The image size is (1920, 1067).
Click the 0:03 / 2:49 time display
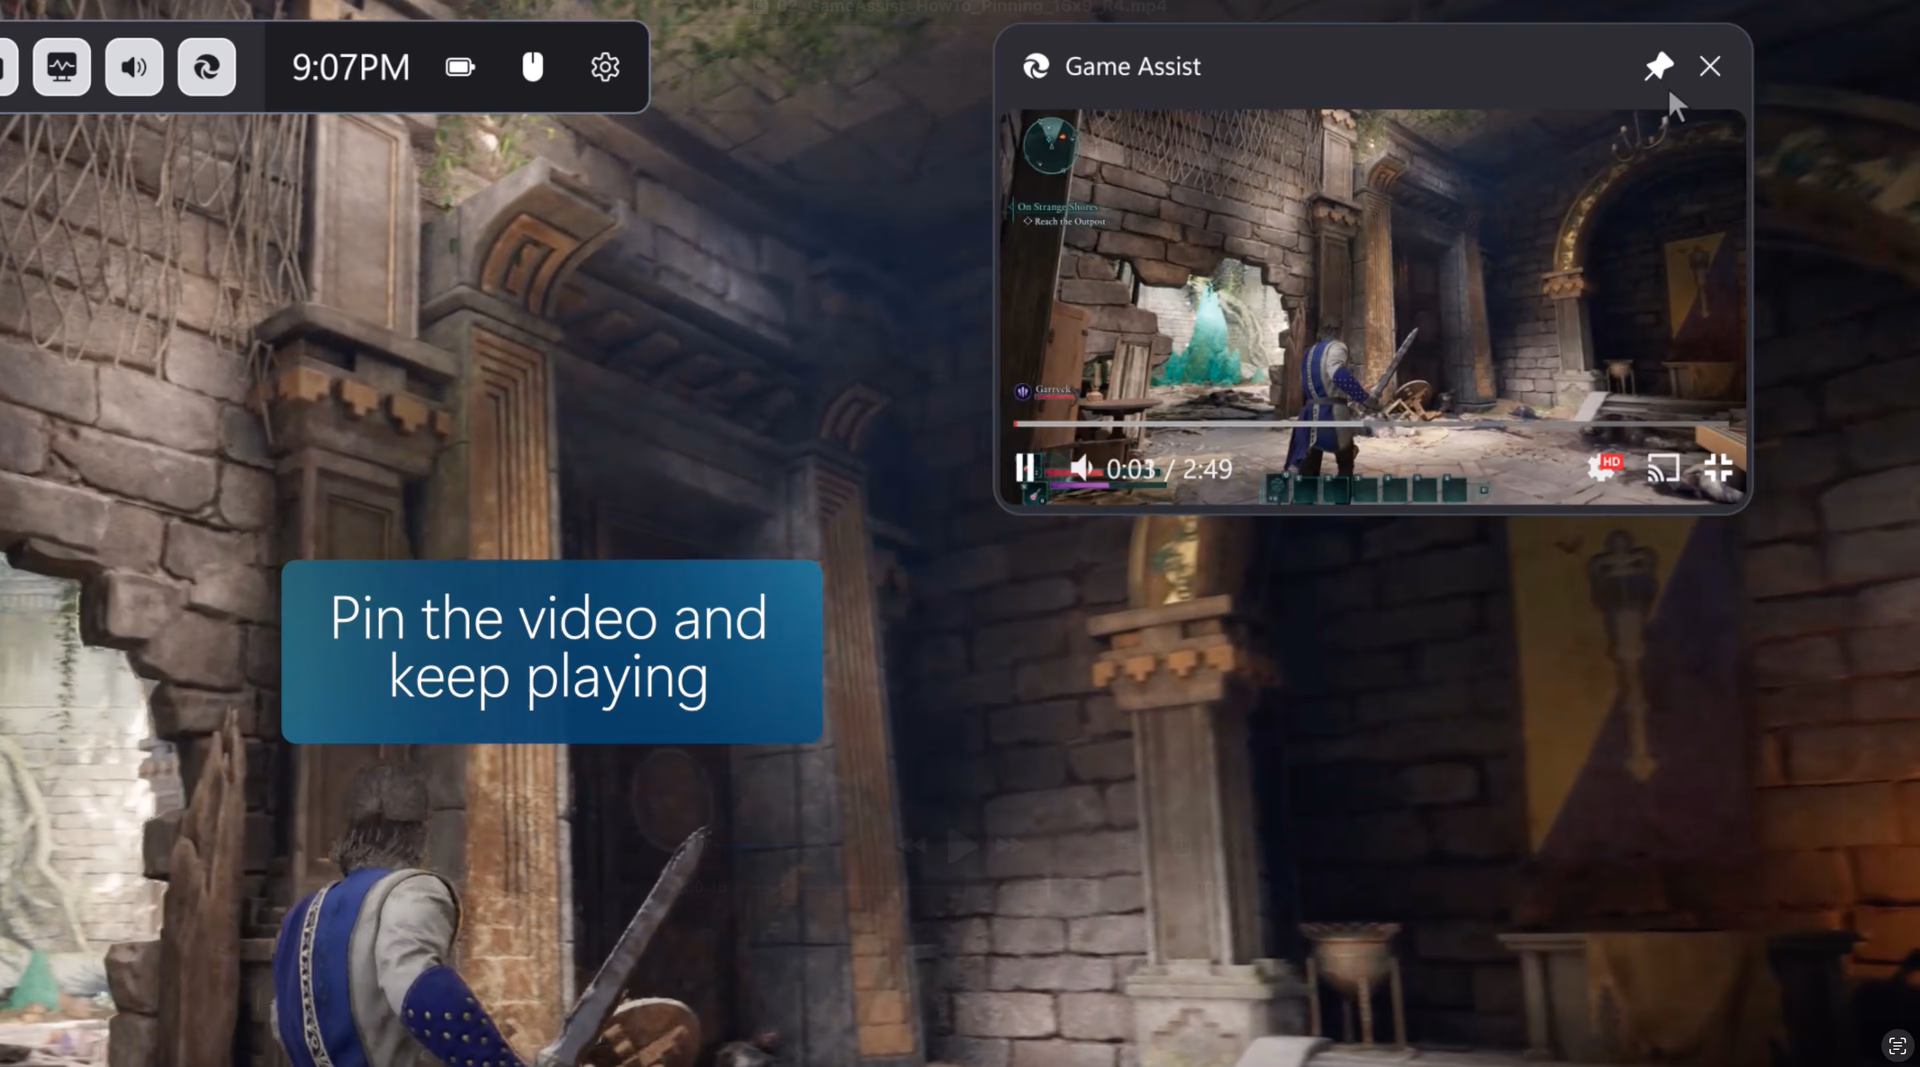click(x=1169, y=468)
